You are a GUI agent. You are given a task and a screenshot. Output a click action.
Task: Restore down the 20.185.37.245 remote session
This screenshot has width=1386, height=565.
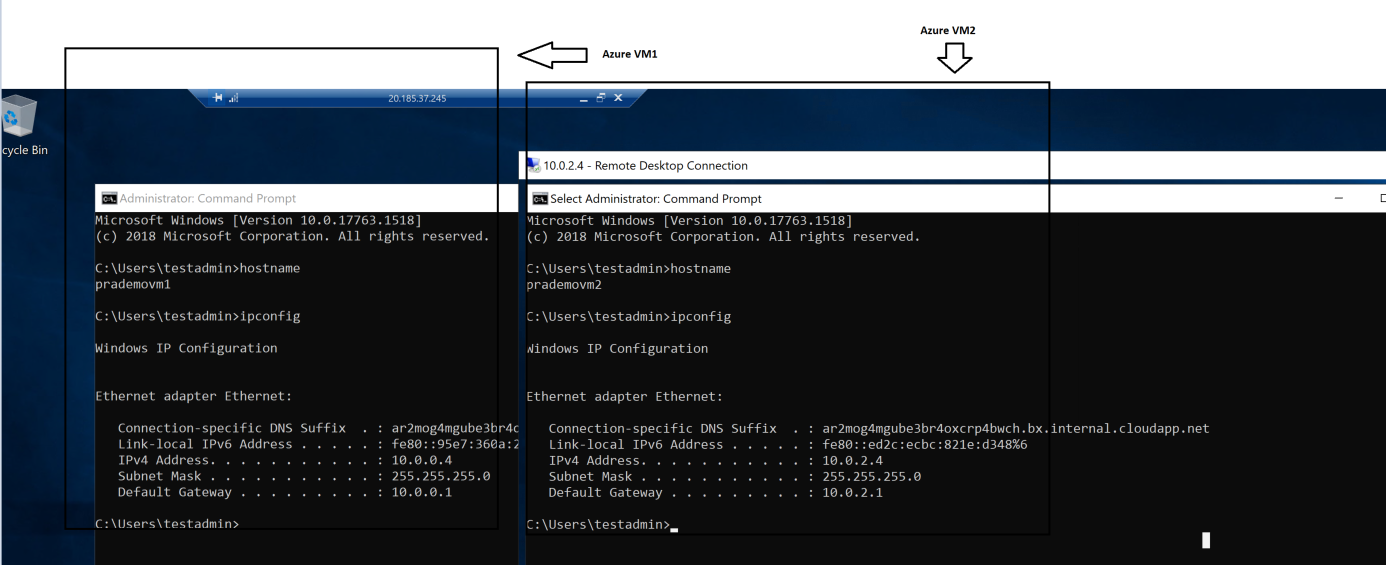point(601,98)
